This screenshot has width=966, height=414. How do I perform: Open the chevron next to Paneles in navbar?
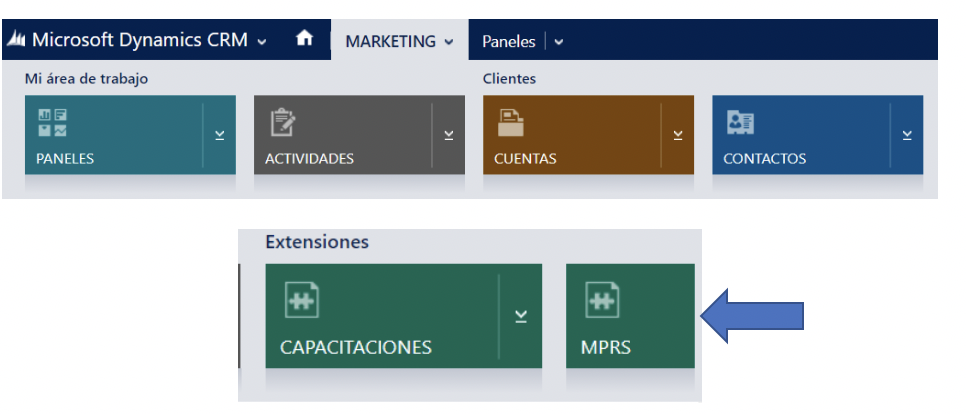tap(558, 42)
